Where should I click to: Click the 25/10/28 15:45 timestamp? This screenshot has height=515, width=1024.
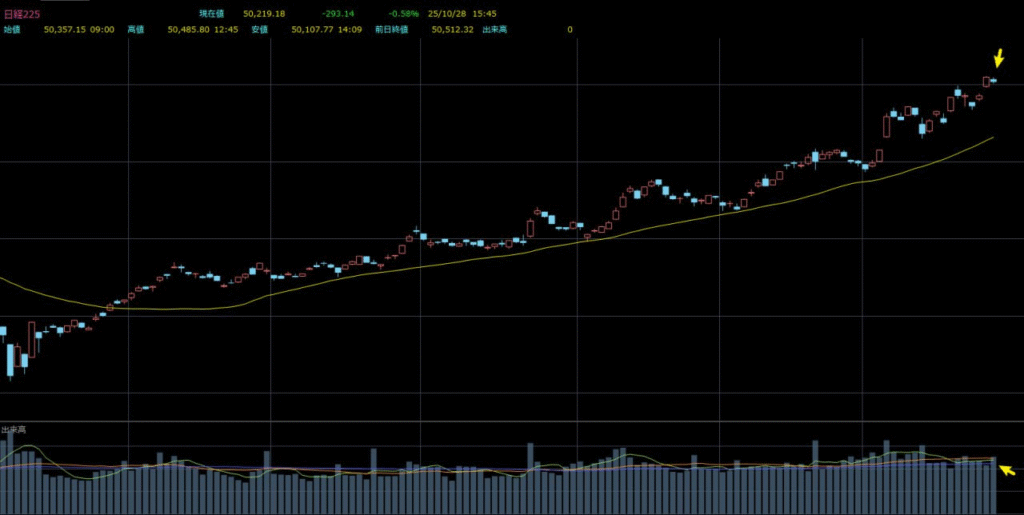(x=468, y=14)
